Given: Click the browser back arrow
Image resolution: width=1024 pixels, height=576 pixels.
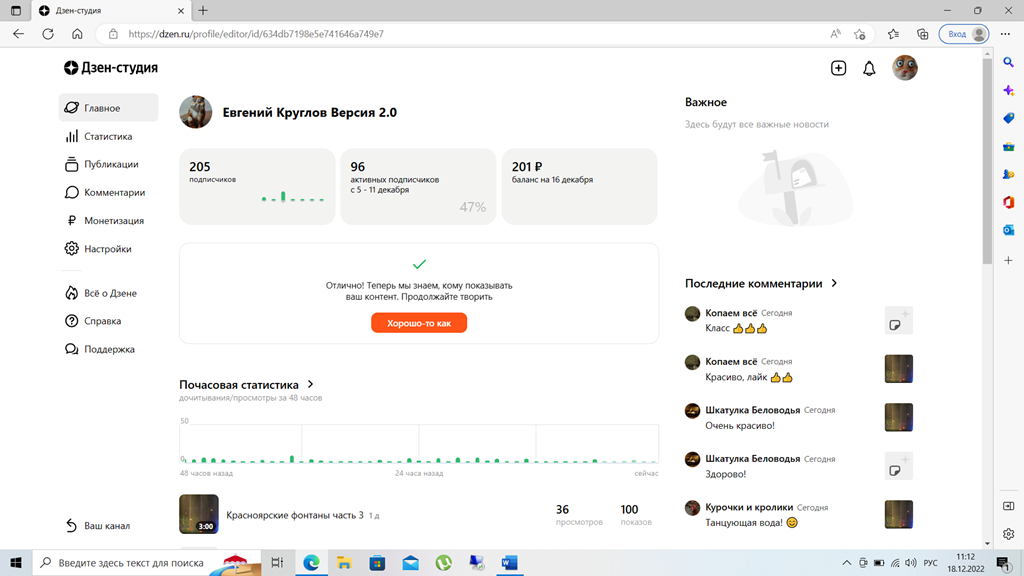Looking at the screenshot, I should (x=18, y=34).
